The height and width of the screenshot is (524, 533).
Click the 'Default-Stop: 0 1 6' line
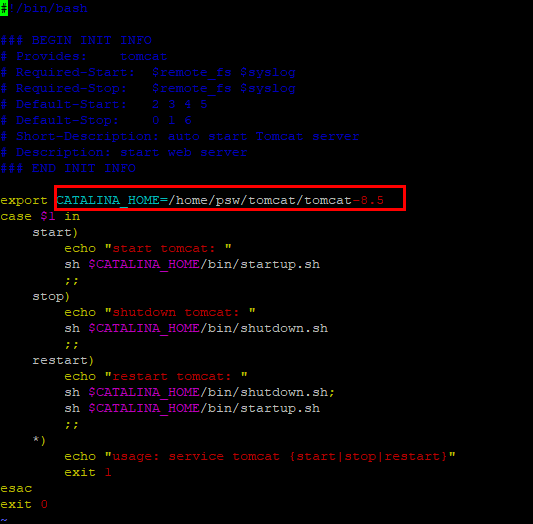[x=96, y=120]
